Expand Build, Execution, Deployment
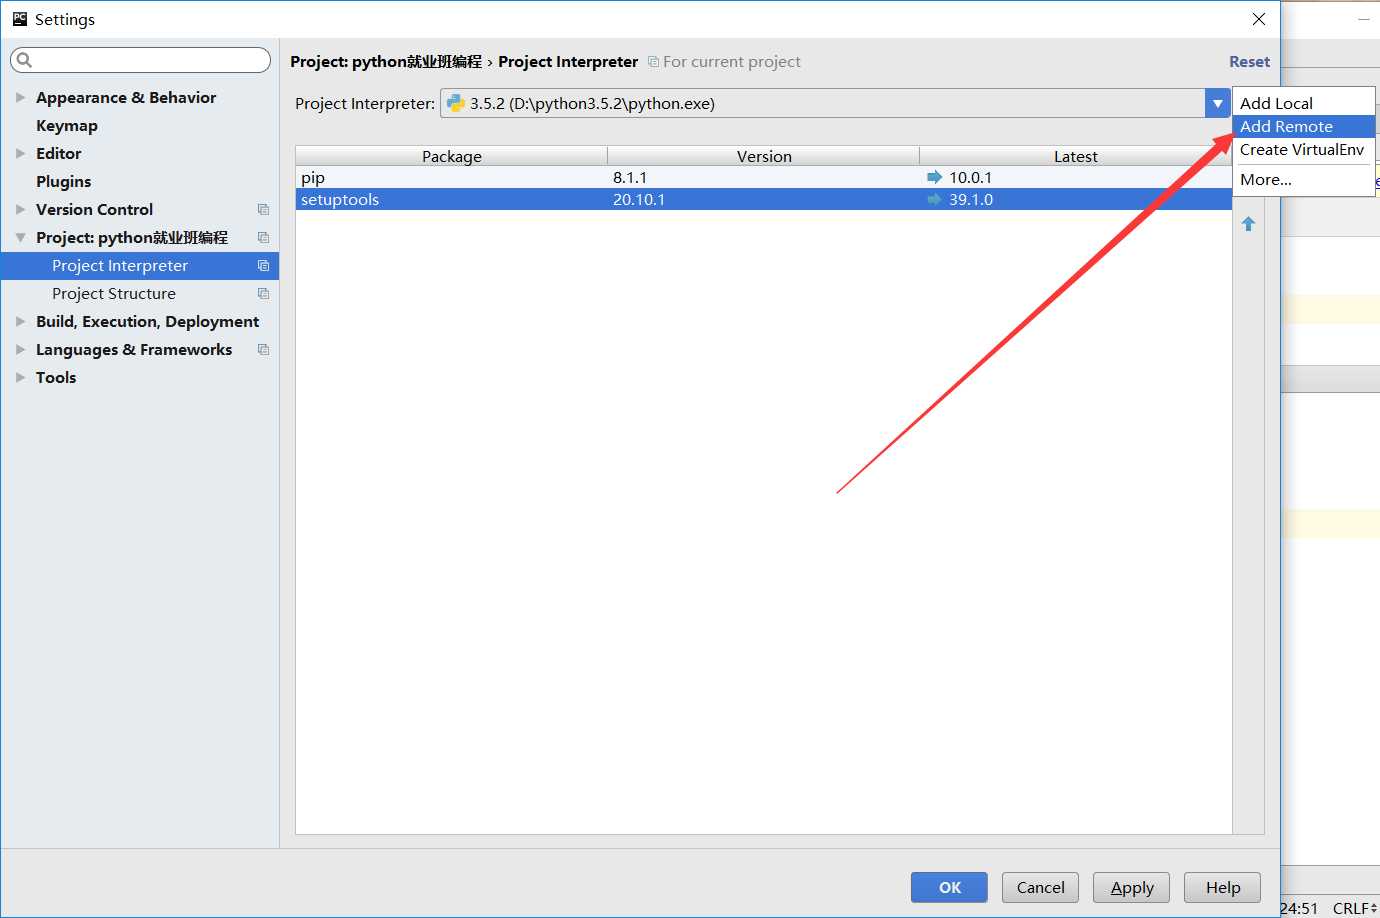The image size is (1380, 918). [x=20, y=321]
